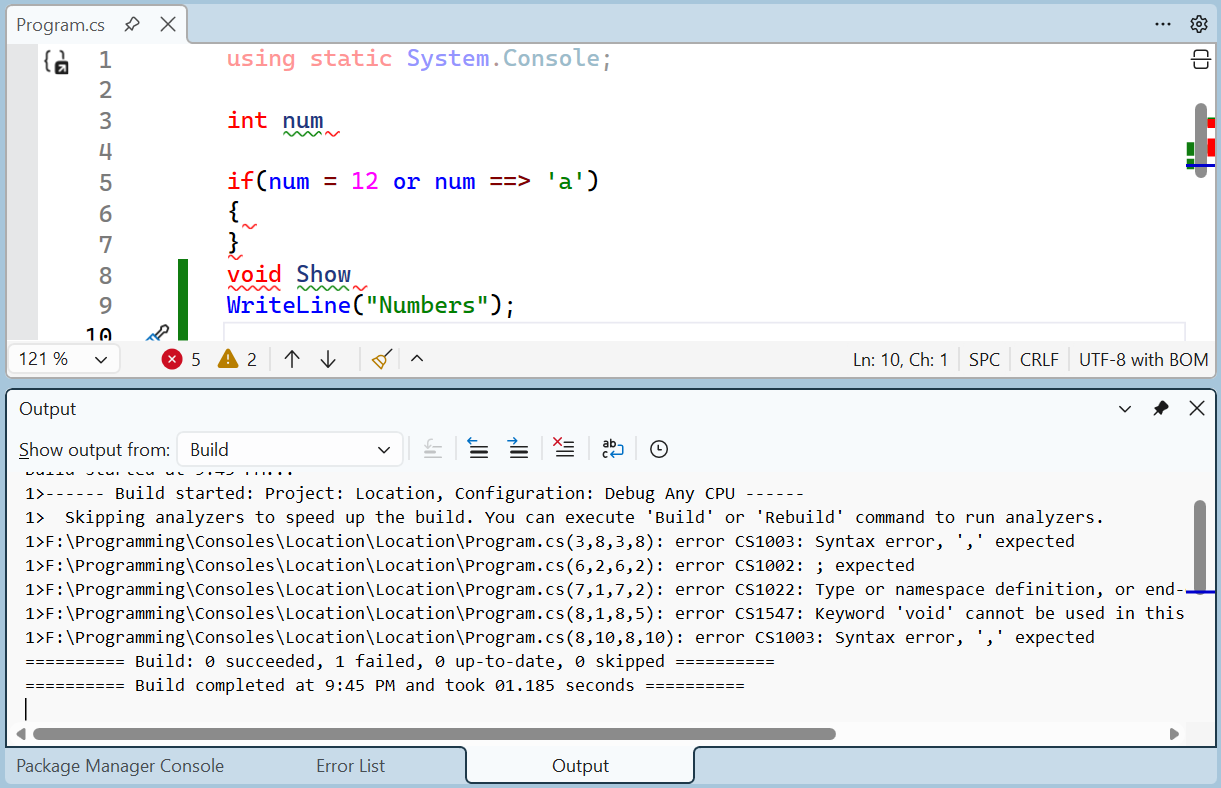Click the Output vertical scrollbar thumb
The width and height of the screenshot is (1221, 788).
[x=1200, y=546]
